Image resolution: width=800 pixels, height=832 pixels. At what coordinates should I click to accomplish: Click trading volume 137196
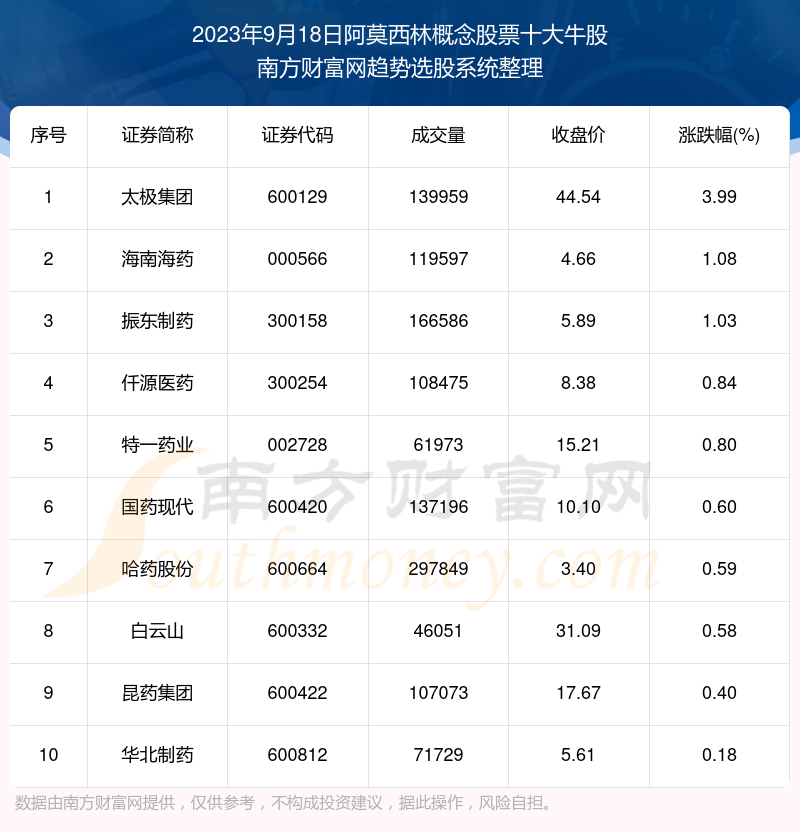[438, 507]
